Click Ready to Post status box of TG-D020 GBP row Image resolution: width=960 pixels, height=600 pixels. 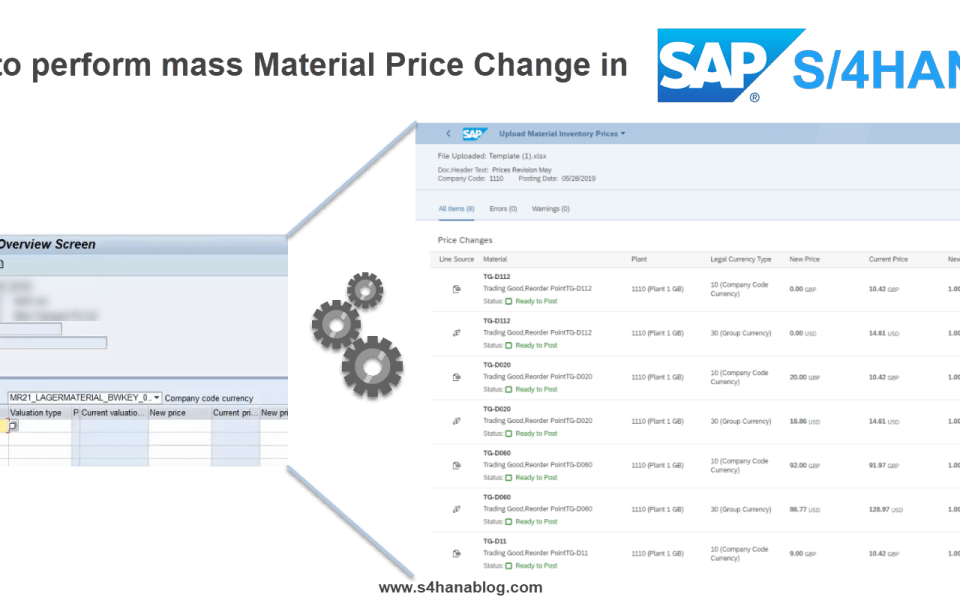[x=508, y=389]
